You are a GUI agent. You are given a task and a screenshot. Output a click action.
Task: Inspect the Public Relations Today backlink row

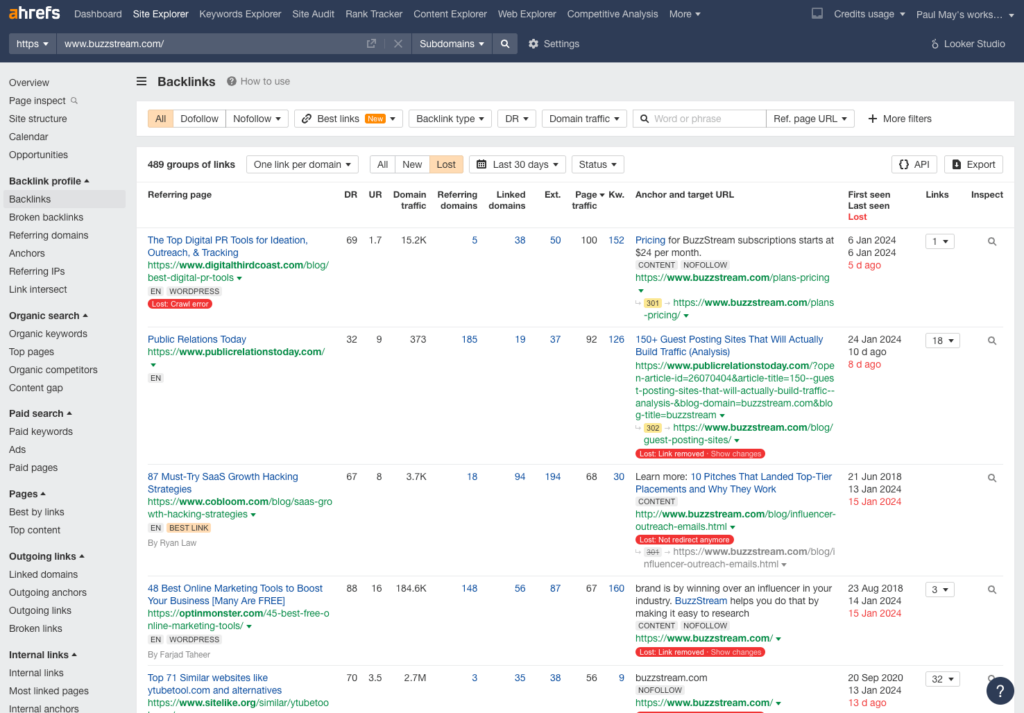click(x=992, y=341)
